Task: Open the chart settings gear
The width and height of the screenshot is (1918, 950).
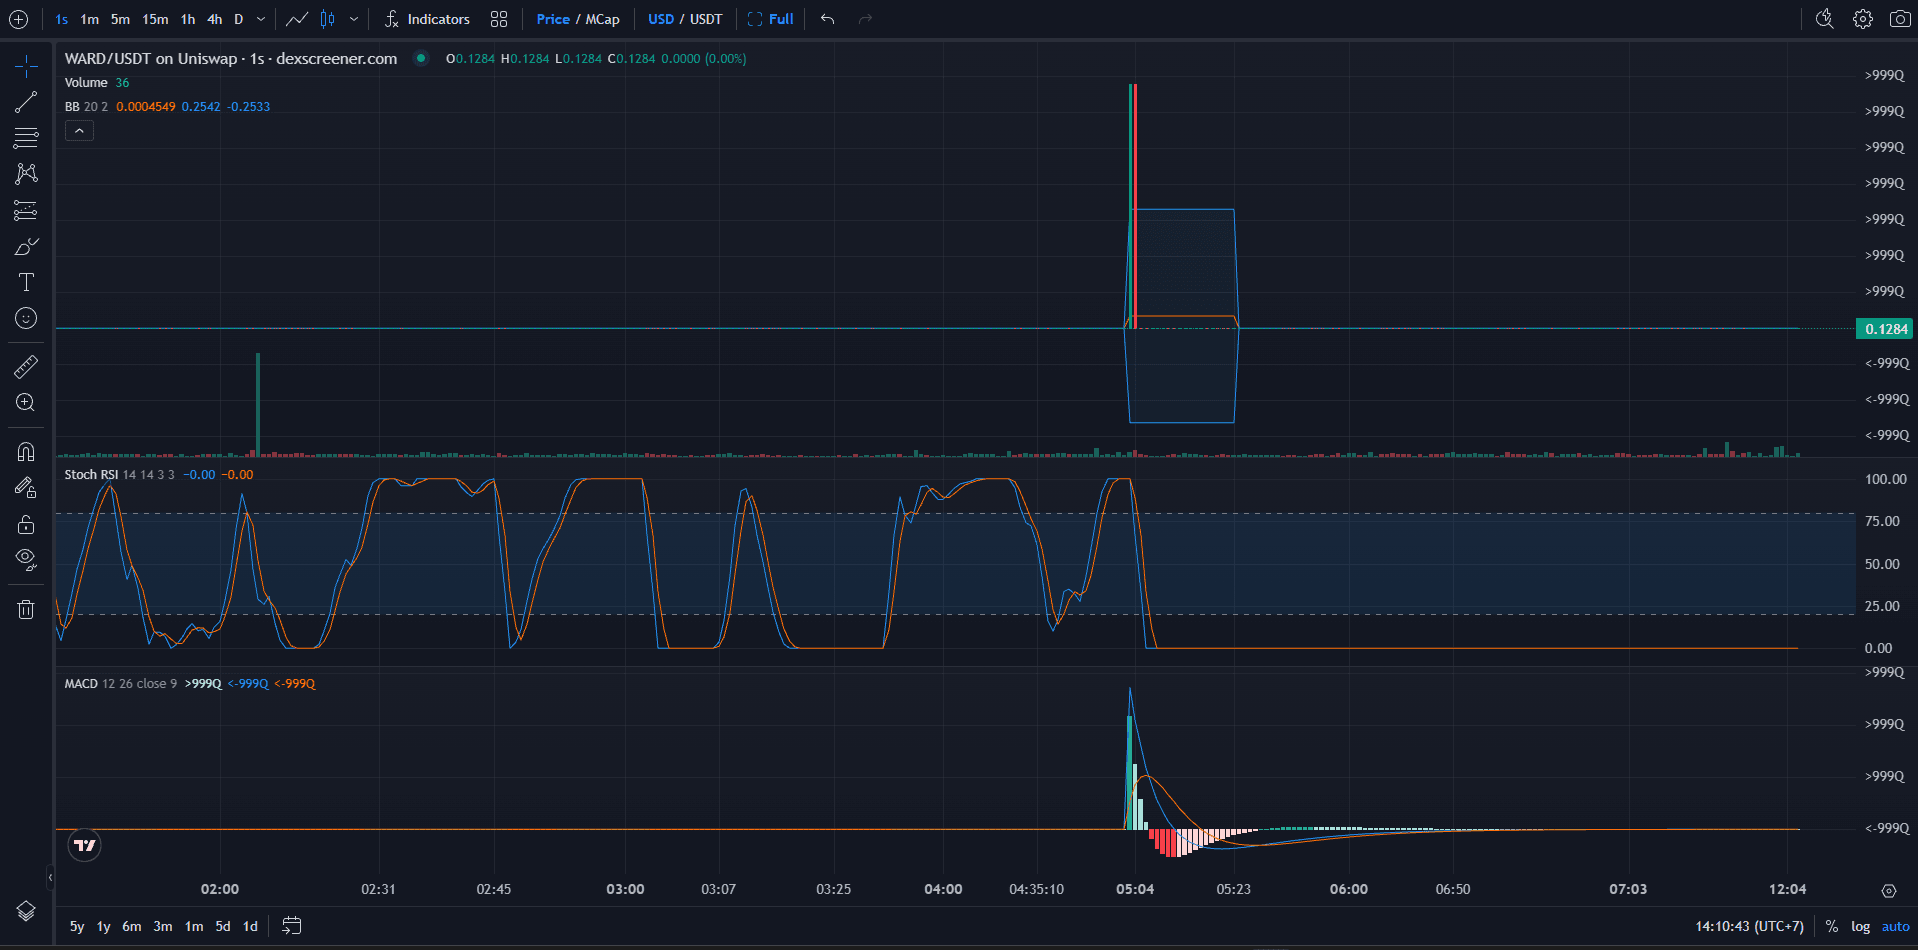Action: 1862,18
